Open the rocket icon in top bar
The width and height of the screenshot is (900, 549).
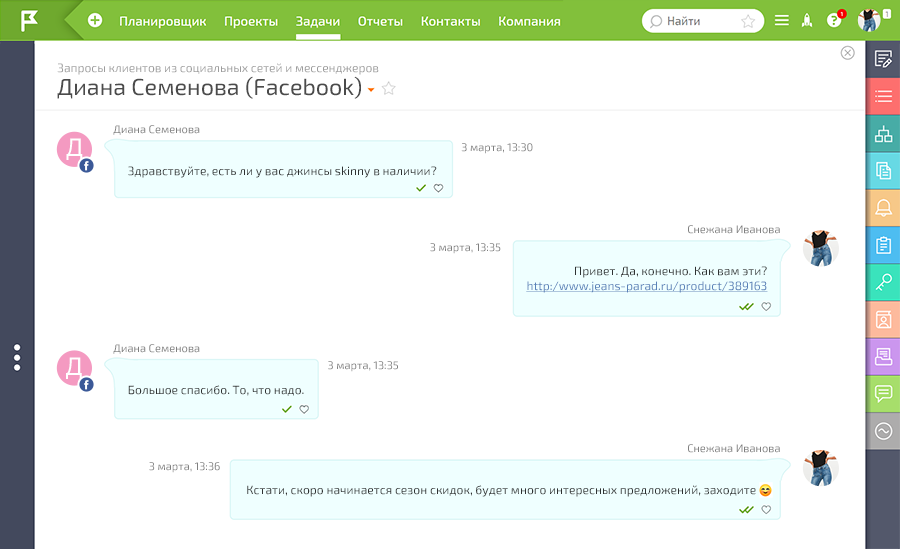click(807, 20)
